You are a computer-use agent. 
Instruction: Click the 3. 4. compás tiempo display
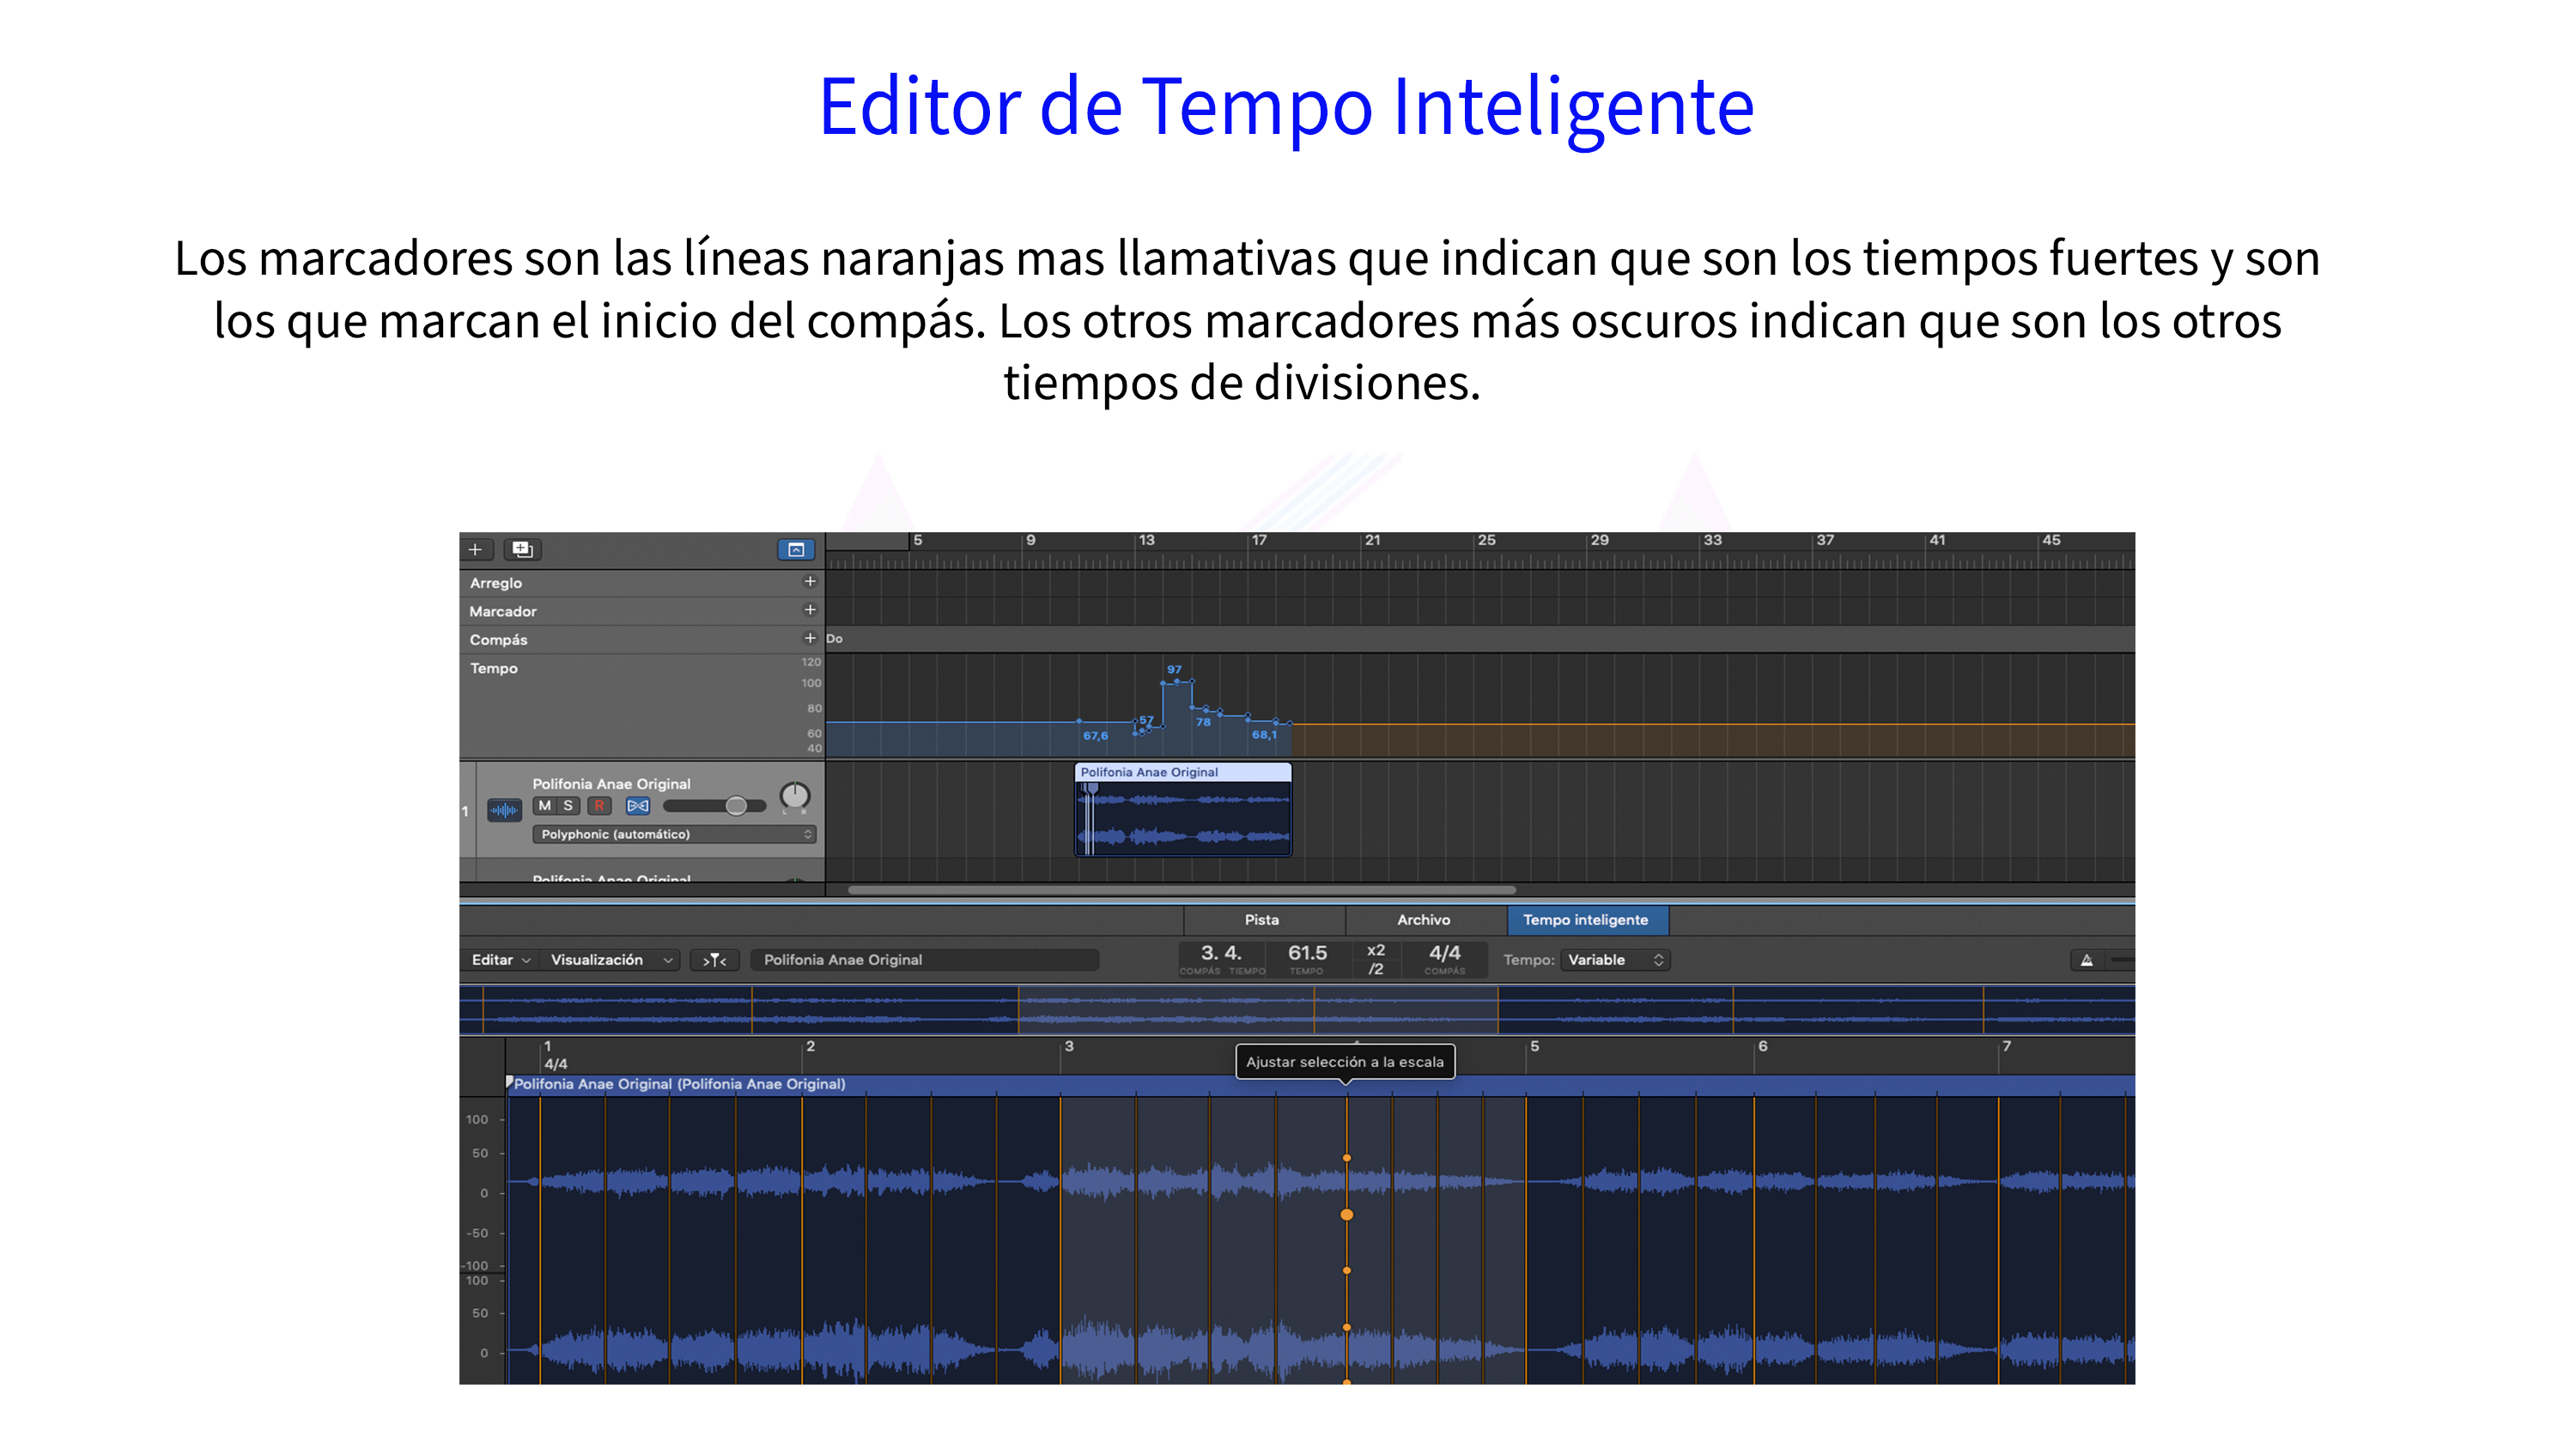tap(1221, 958)
